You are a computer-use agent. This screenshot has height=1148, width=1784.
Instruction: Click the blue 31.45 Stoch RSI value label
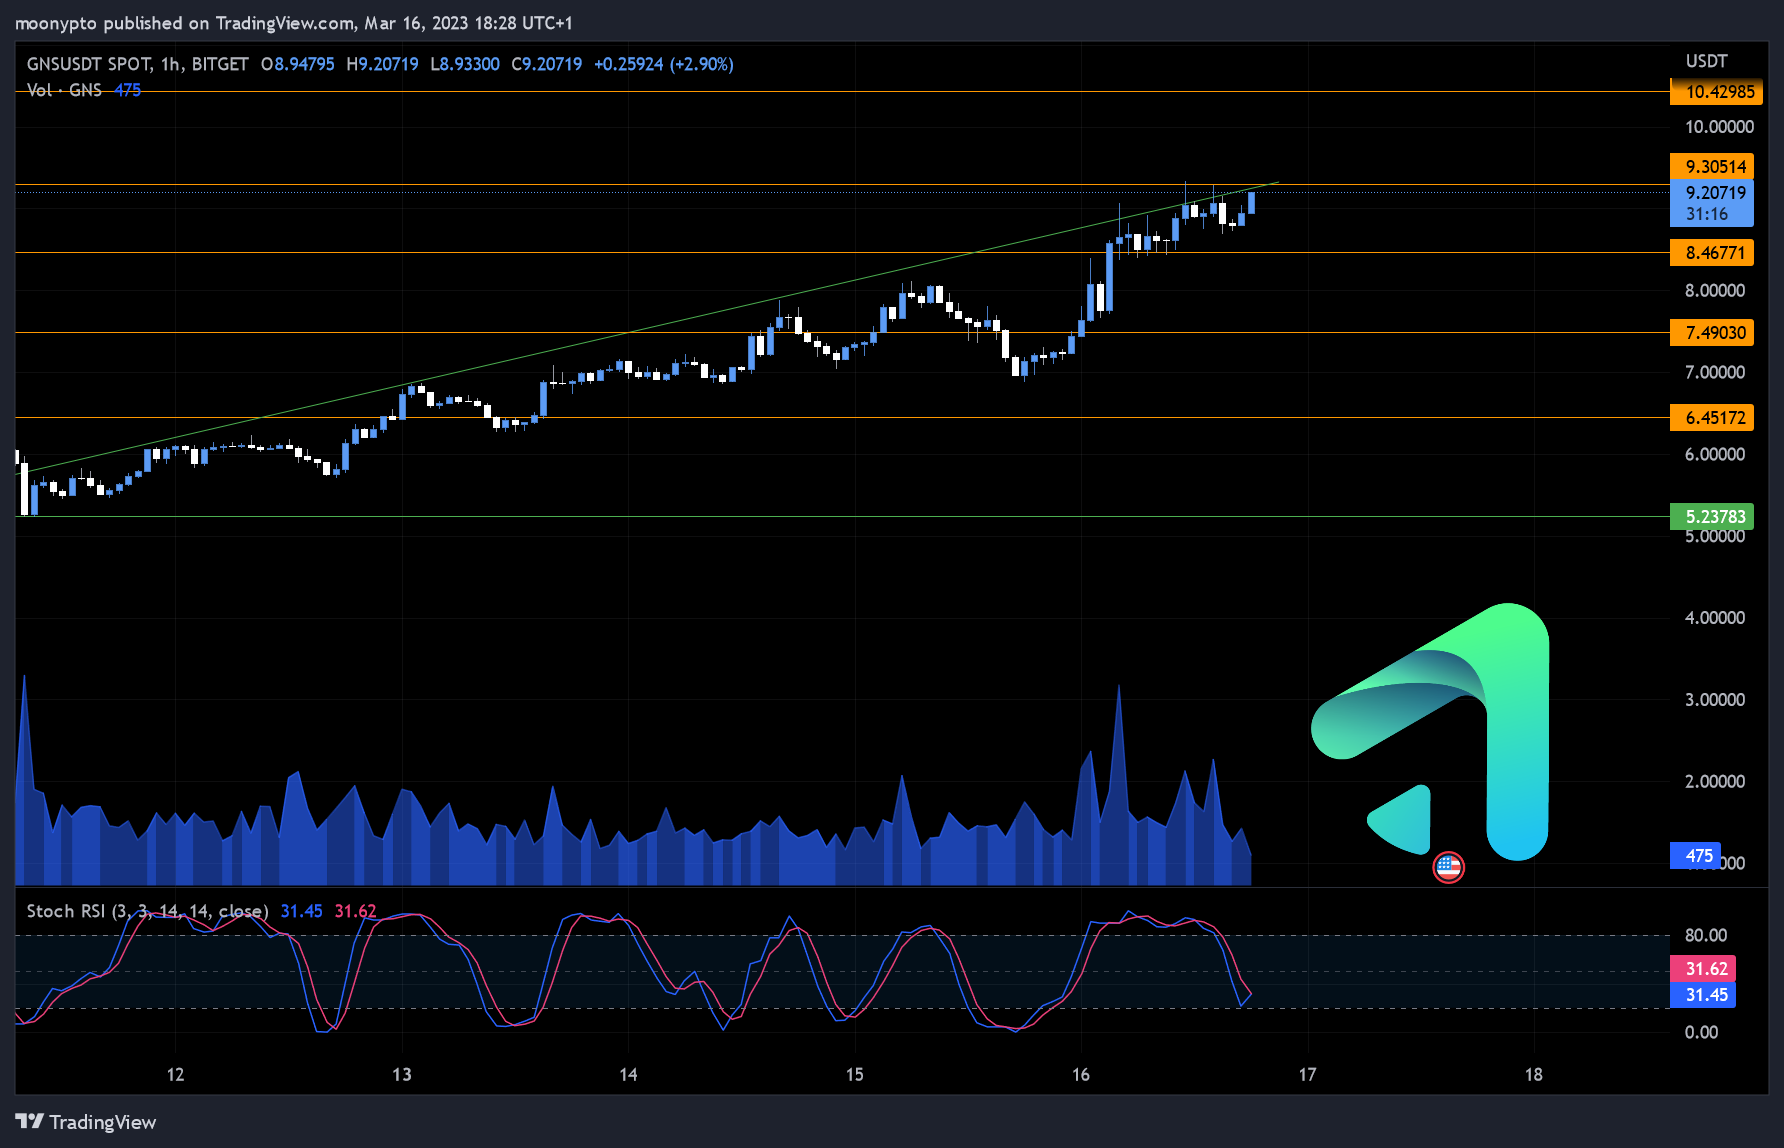[1703, 995]
